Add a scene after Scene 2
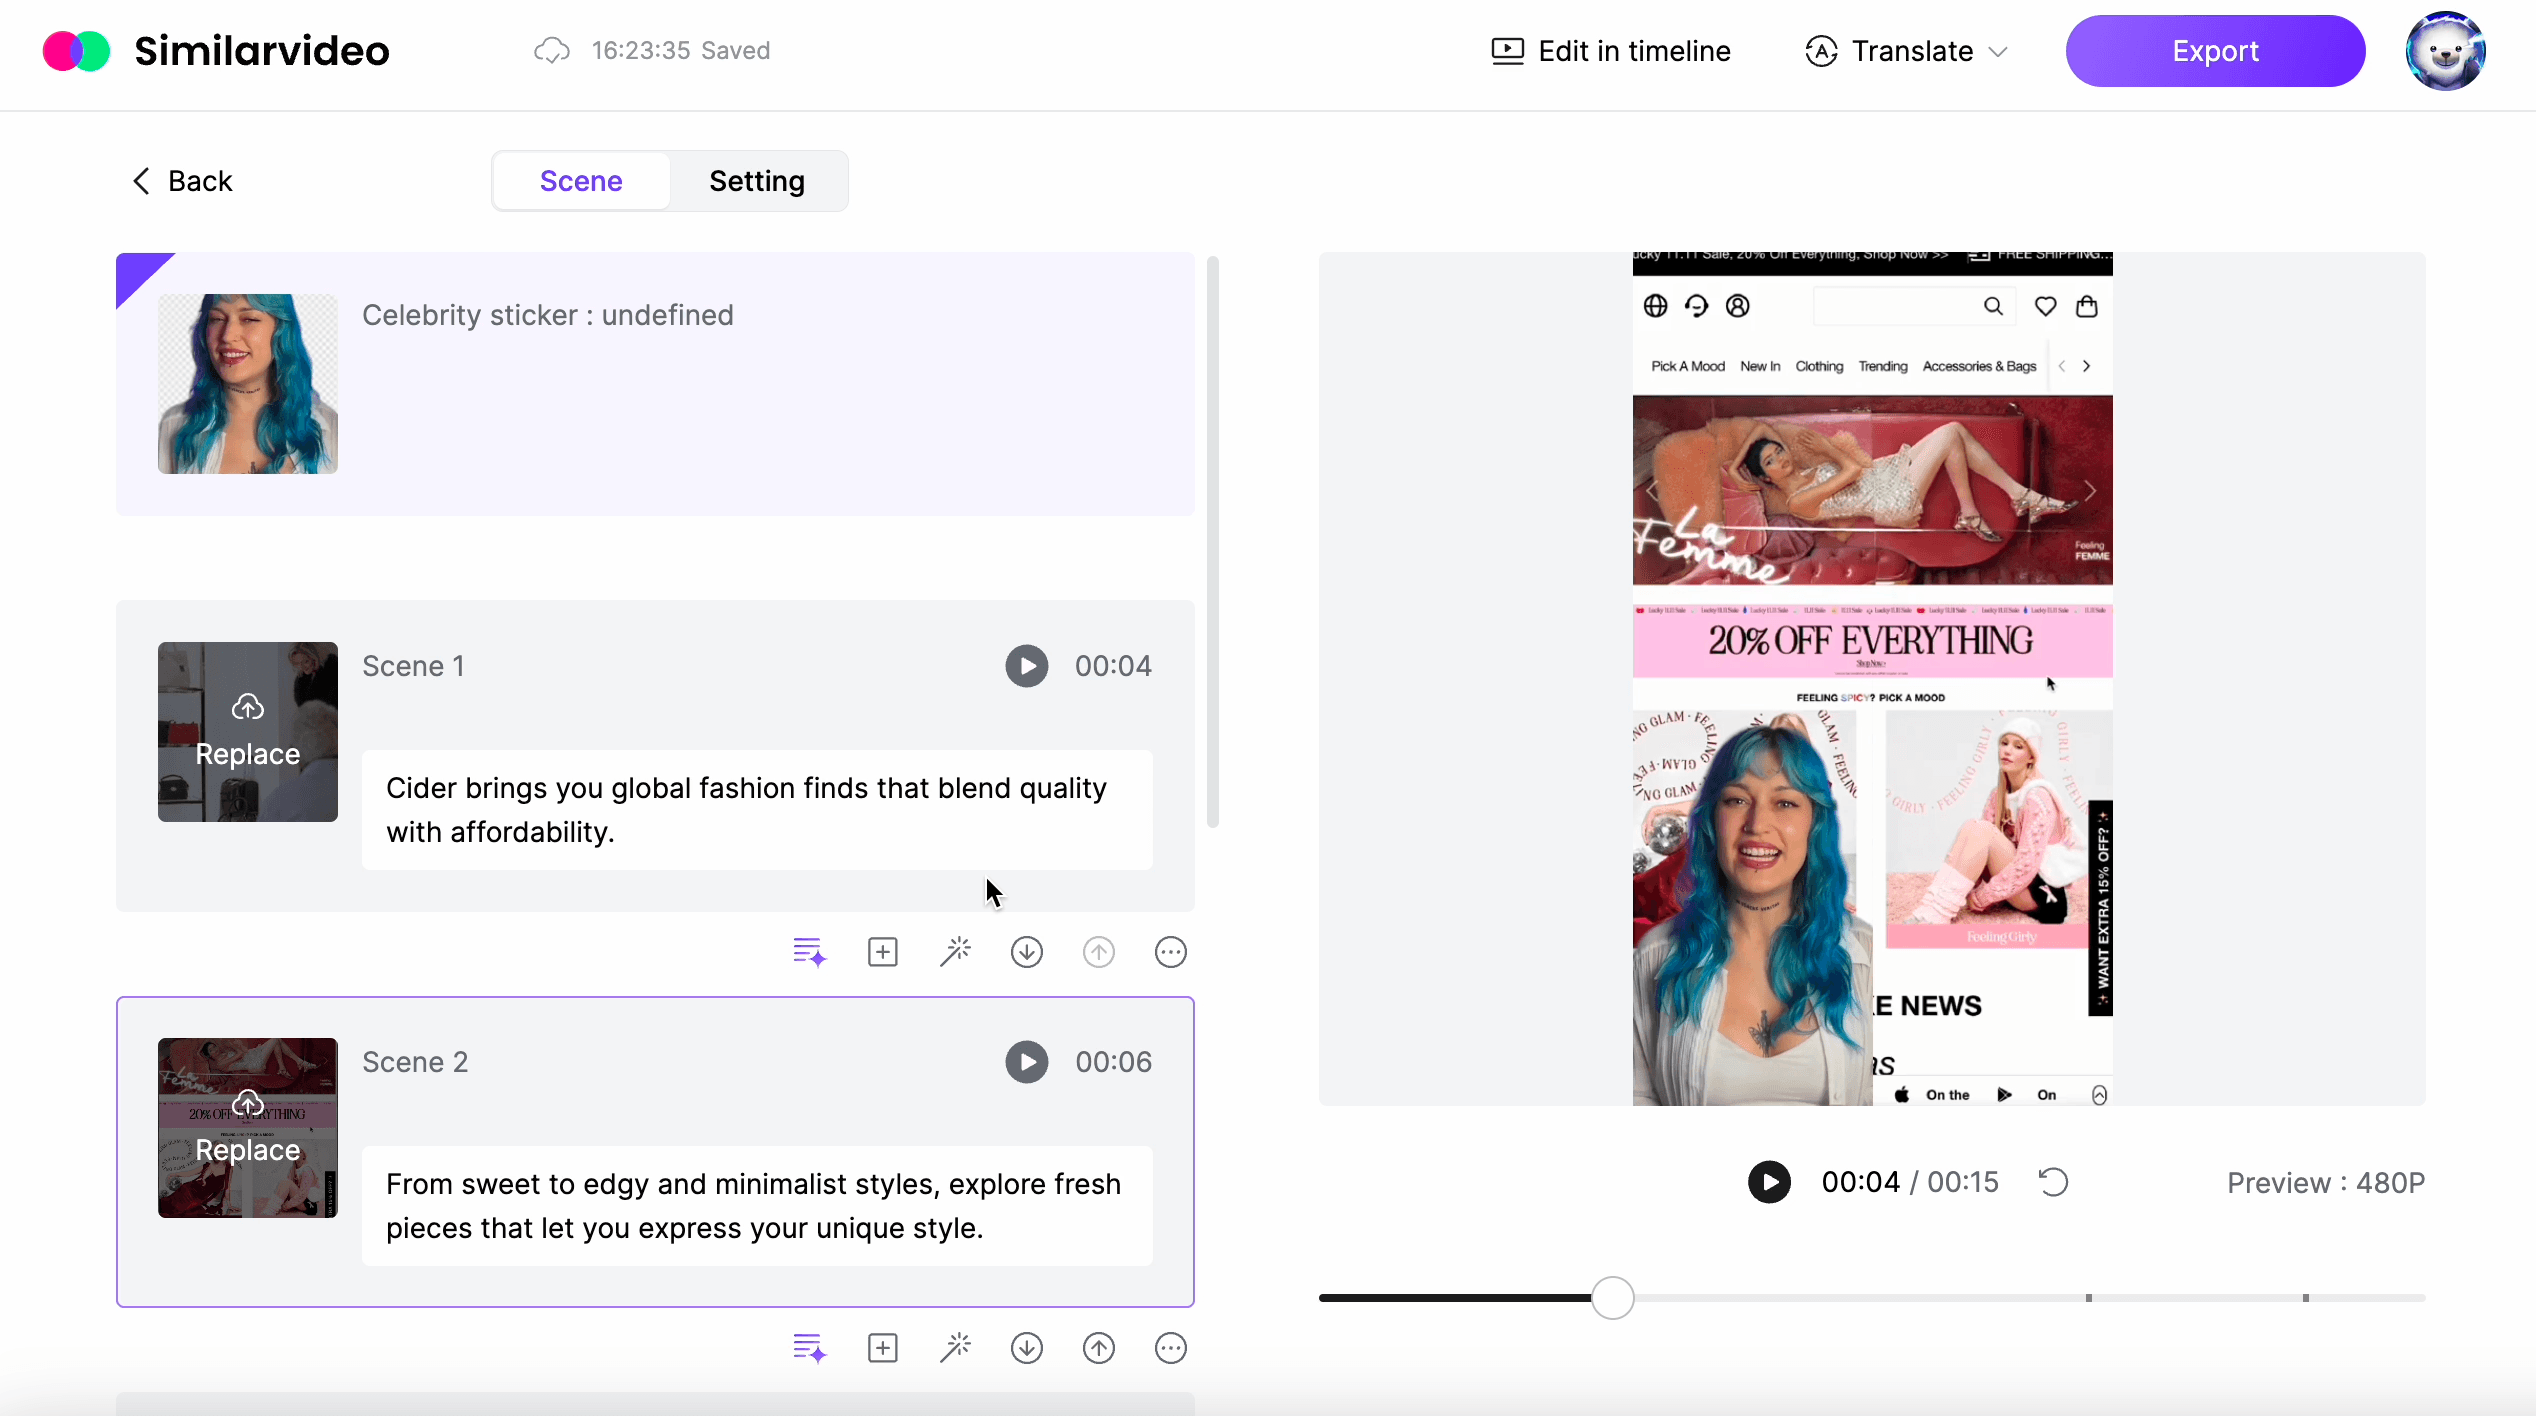 883,1348
